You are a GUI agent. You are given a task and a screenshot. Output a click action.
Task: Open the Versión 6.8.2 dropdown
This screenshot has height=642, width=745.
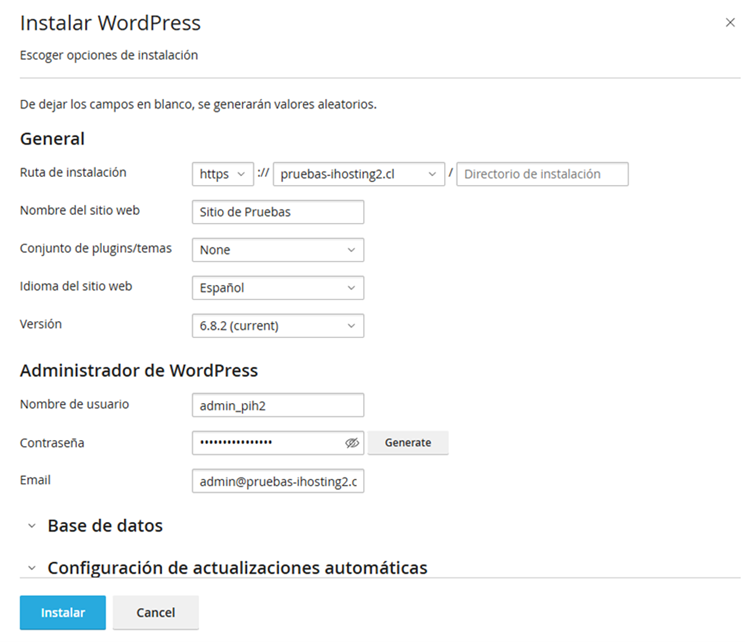pos(278,326)
